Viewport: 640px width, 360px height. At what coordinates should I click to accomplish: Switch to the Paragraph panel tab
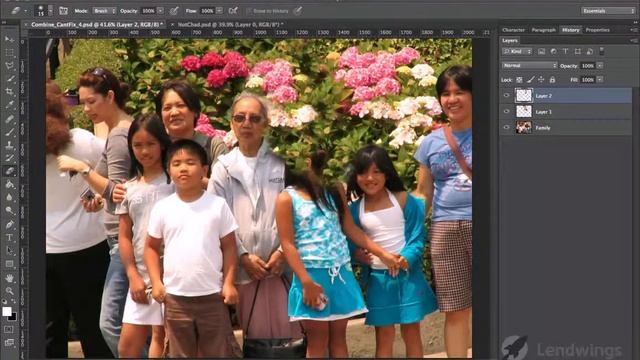tap(543, 30)
